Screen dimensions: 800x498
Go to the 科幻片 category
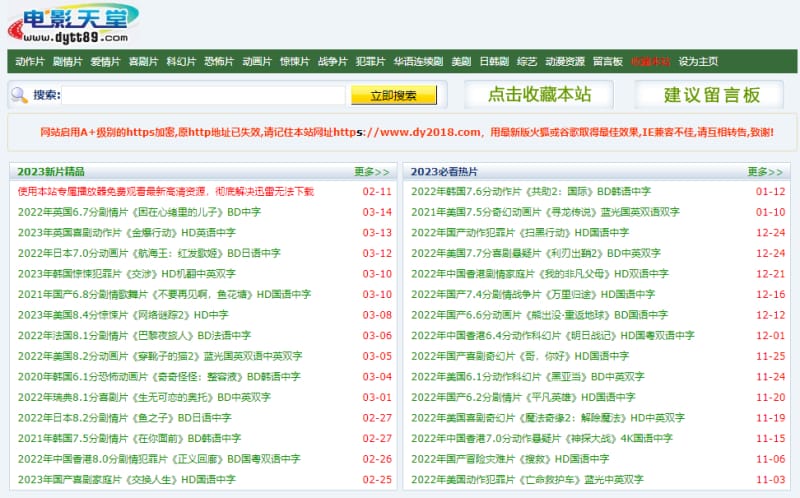point(181,62)
